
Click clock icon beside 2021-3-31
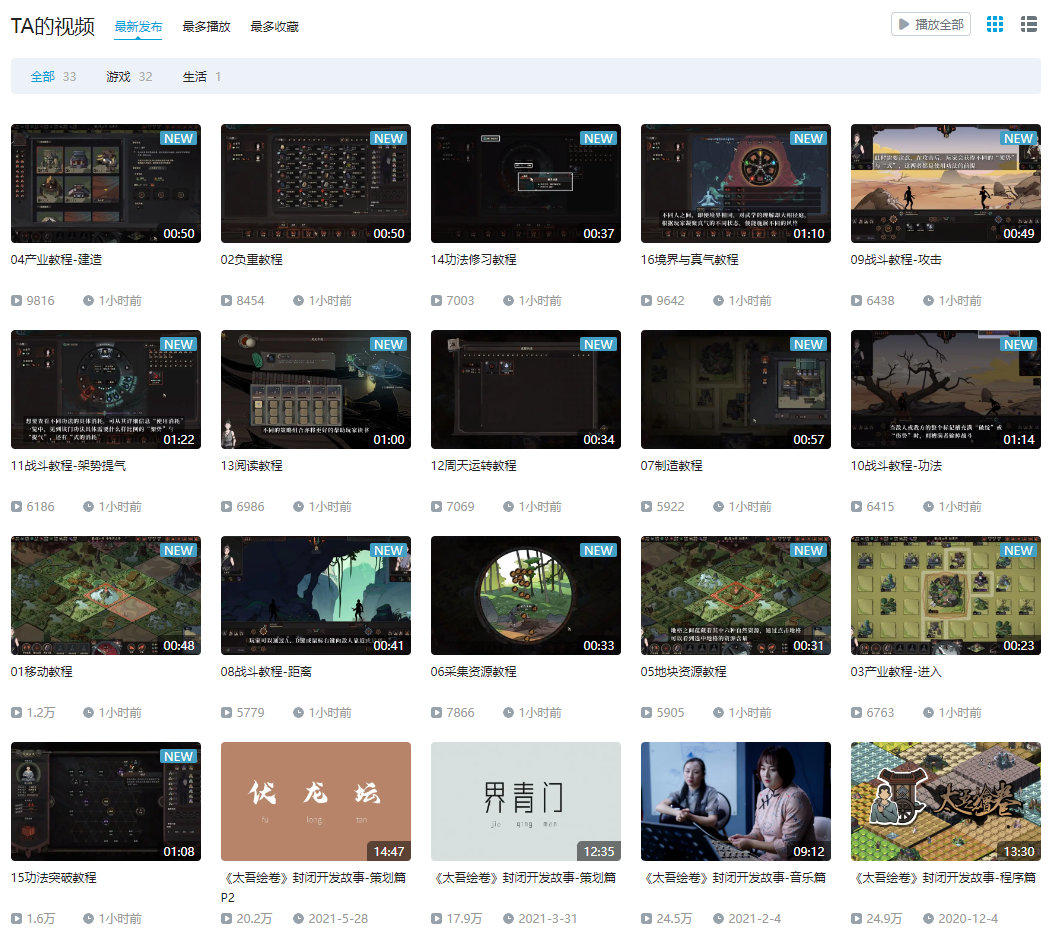click(x=508, y=919)
